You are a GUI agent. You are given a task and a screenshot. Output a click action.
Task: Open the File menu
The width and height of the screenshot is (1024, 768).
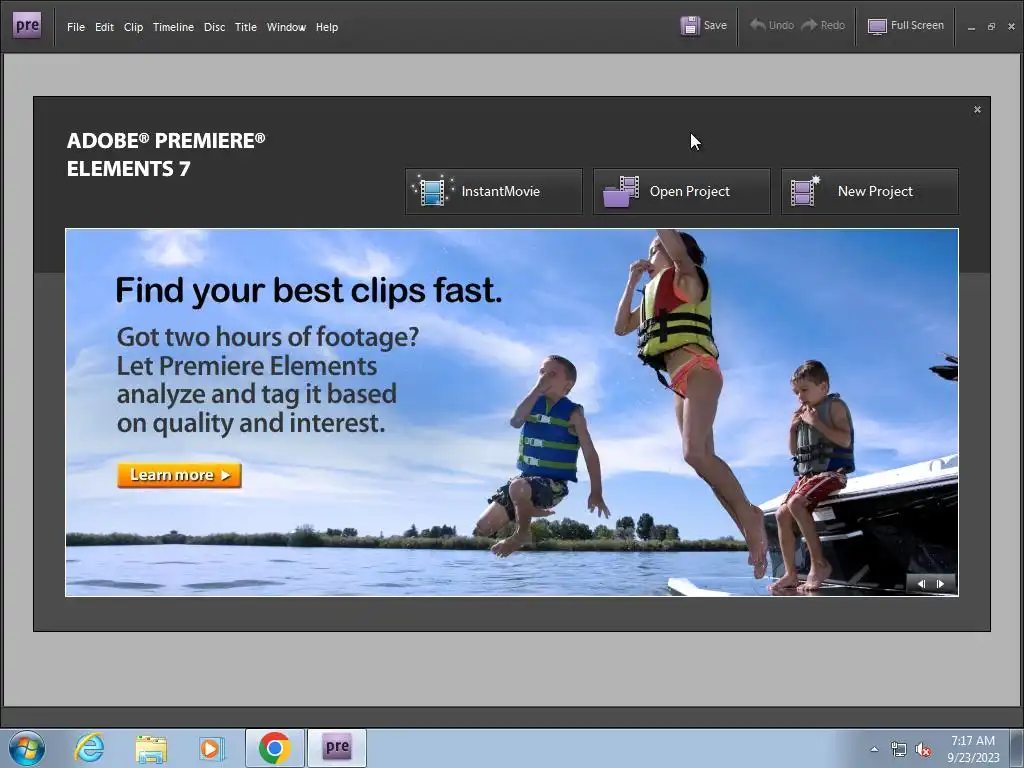pos(76,27)
